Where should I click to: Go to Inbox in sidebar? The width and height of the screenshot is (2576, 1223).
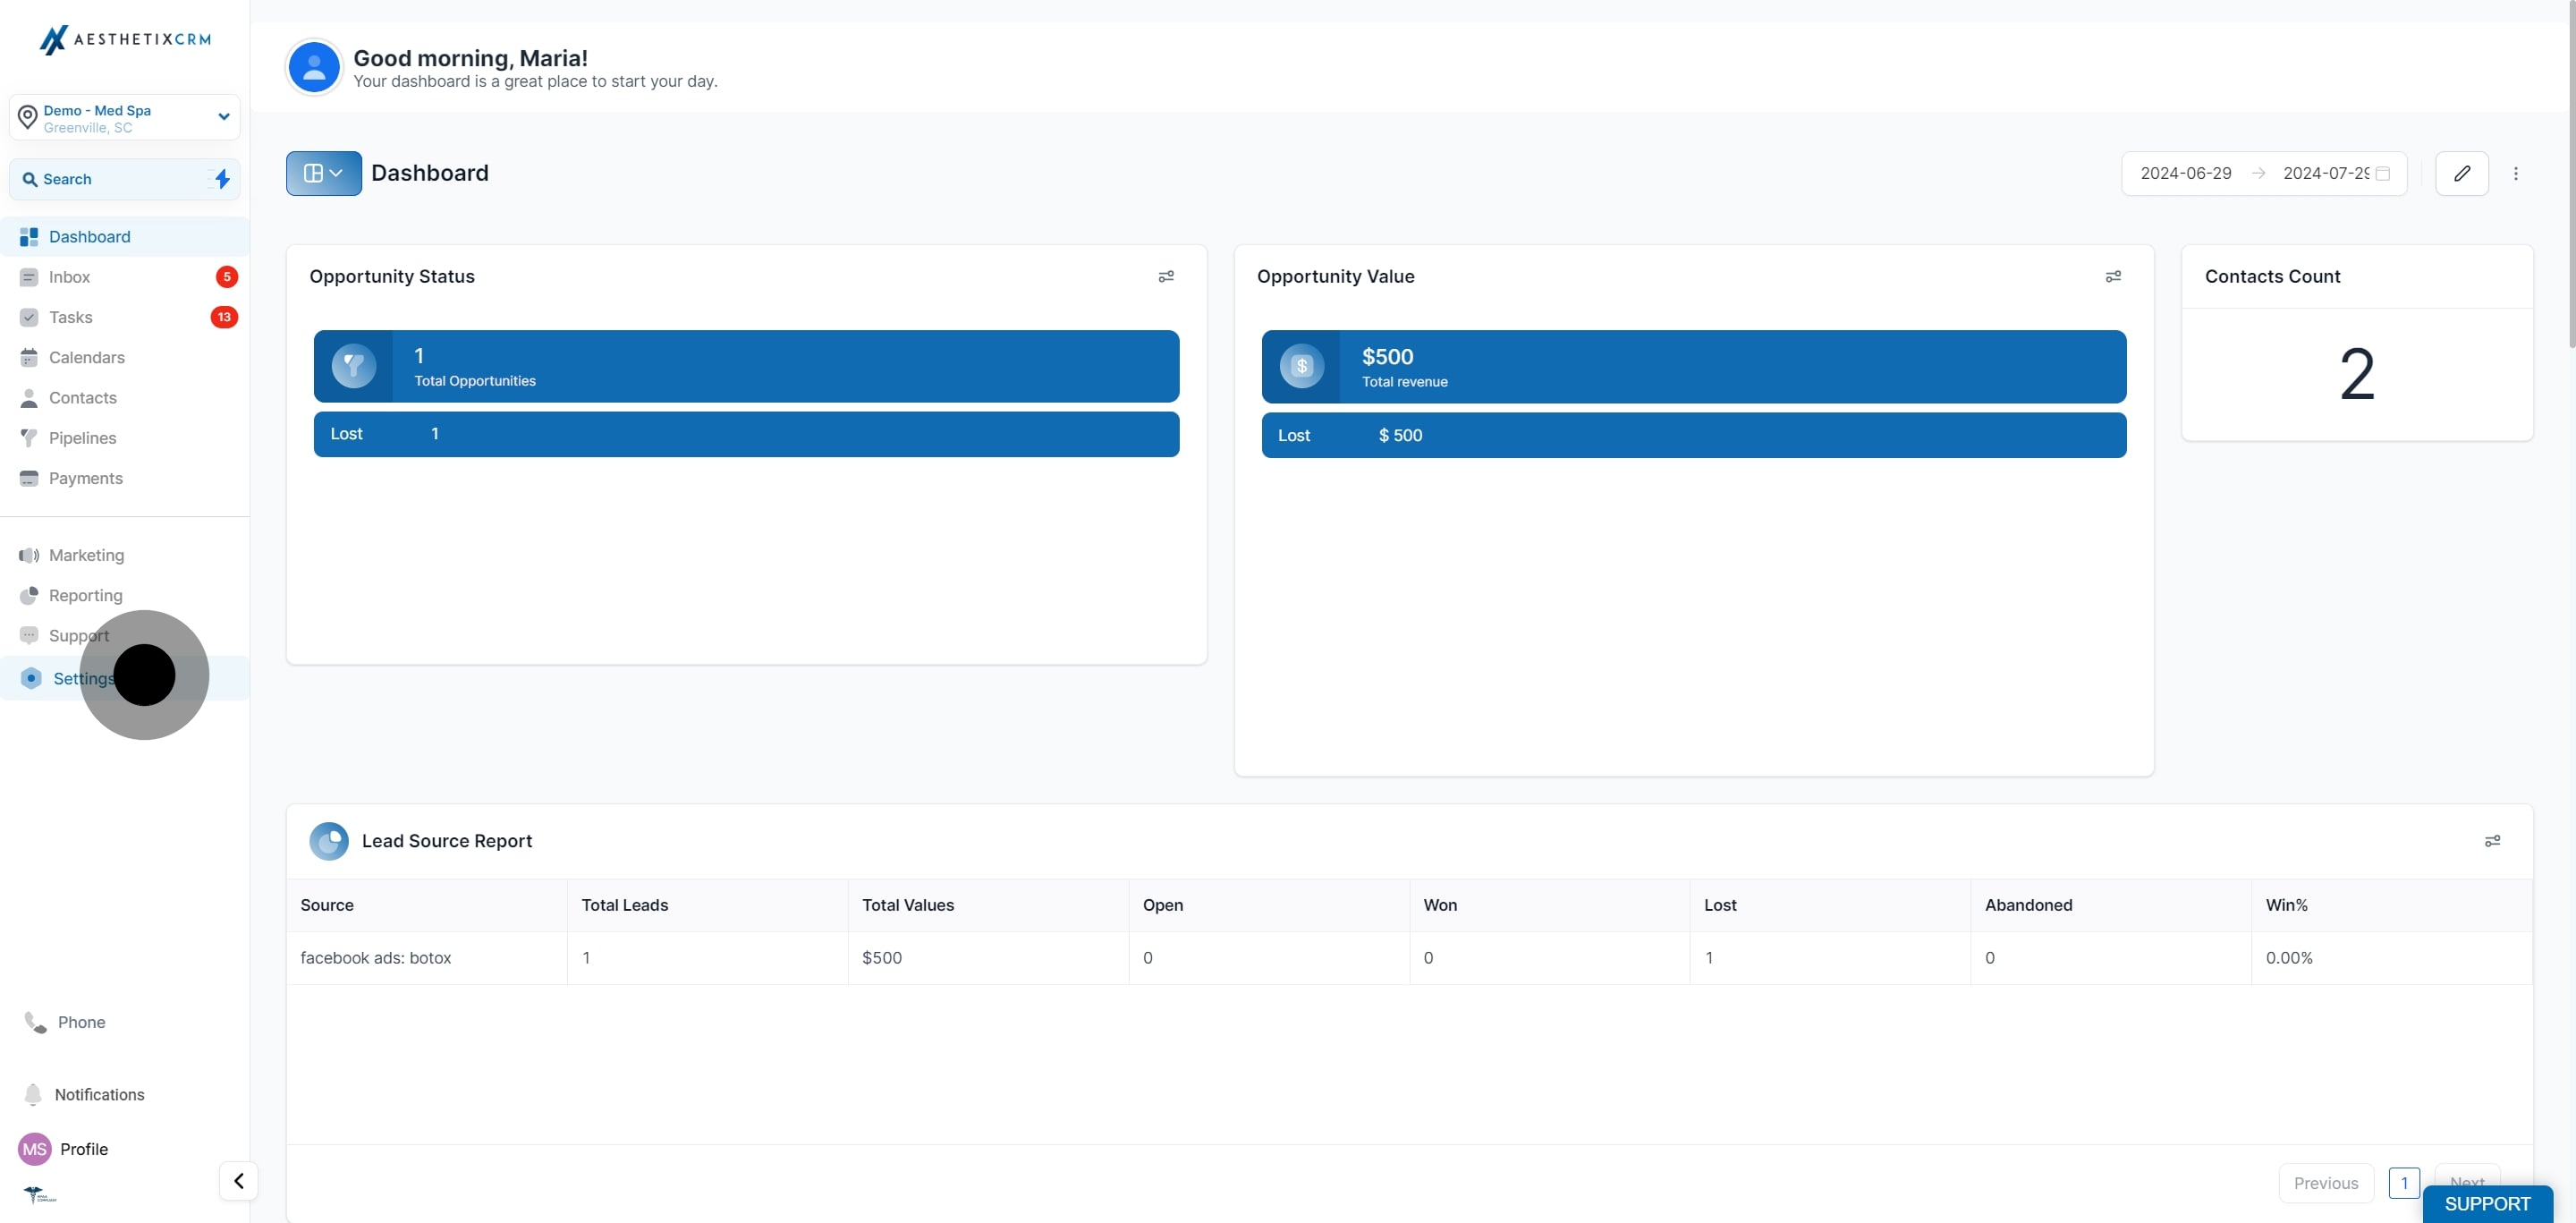[x=69, y=277]
